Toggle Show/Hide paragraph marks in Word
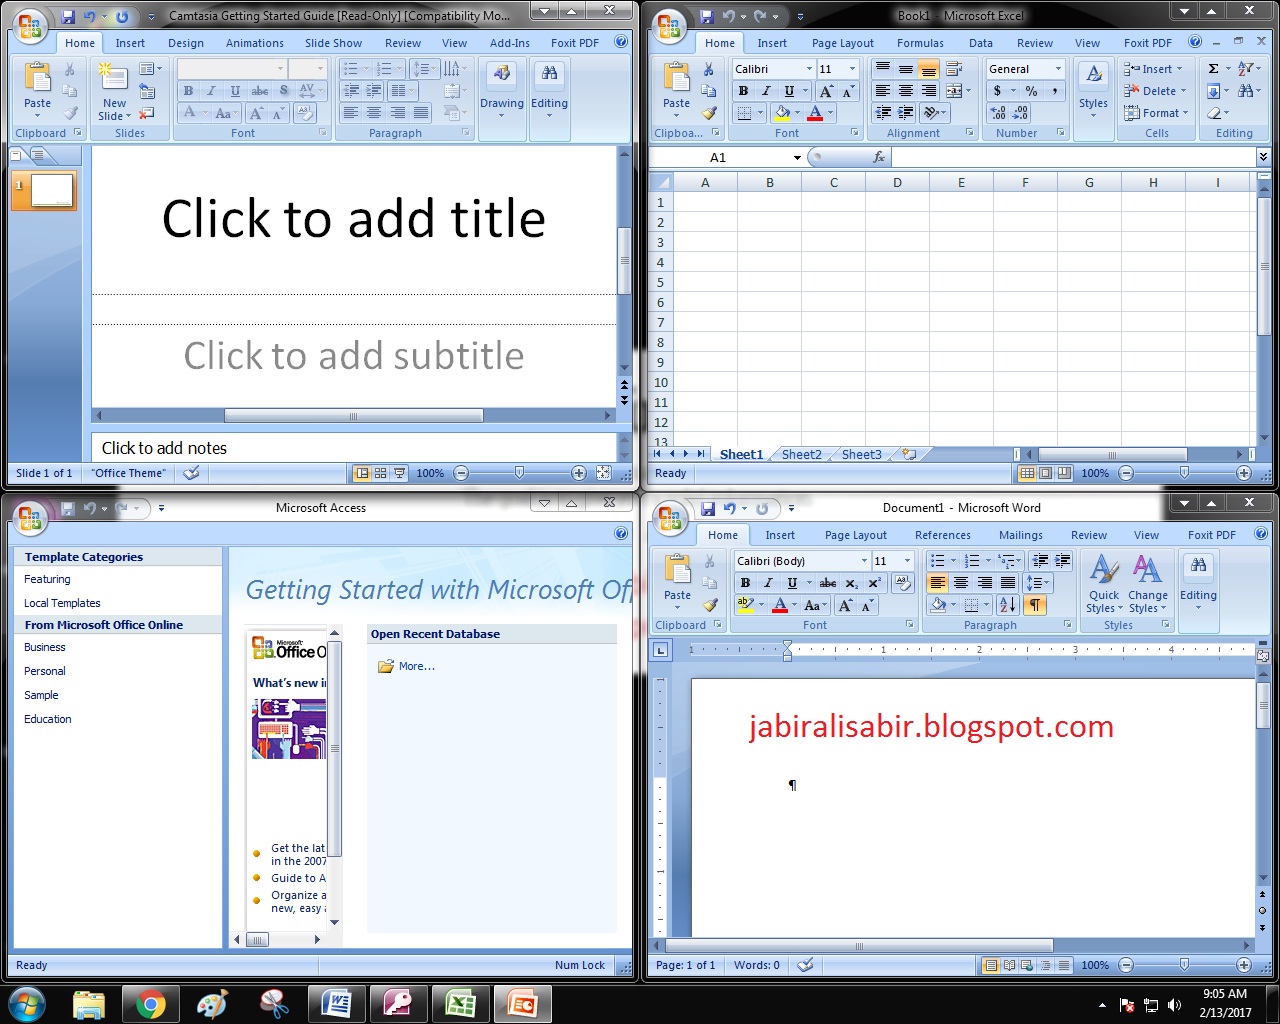This screenshot has height=1024, width=1280. point(1035,605)
